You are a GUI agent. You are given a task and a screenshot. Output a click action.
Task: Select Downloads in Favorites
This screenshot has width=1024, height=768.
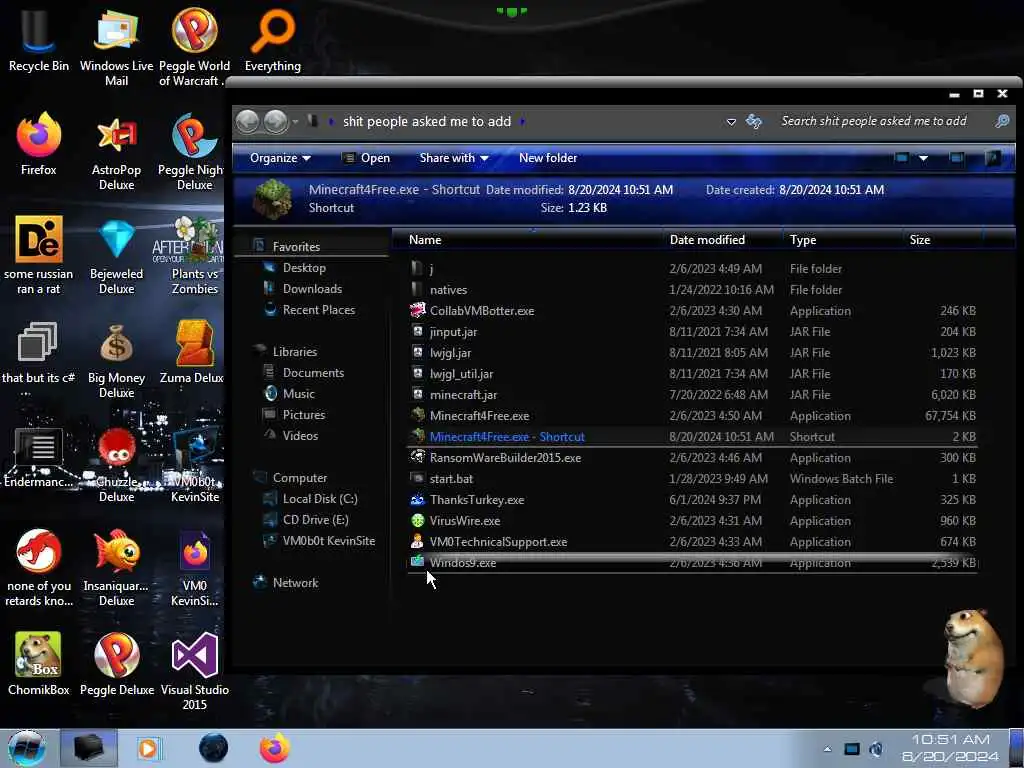(312, 289)
